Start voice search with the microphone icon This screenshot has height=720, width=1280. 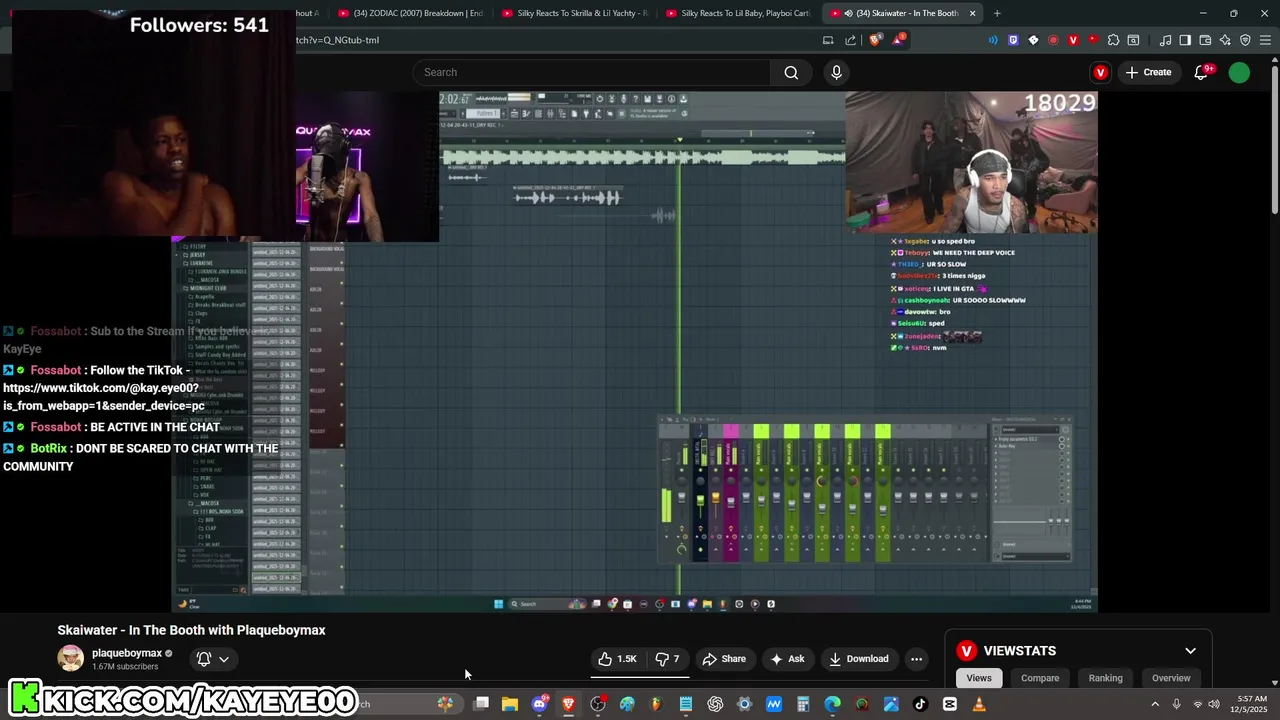837,72
